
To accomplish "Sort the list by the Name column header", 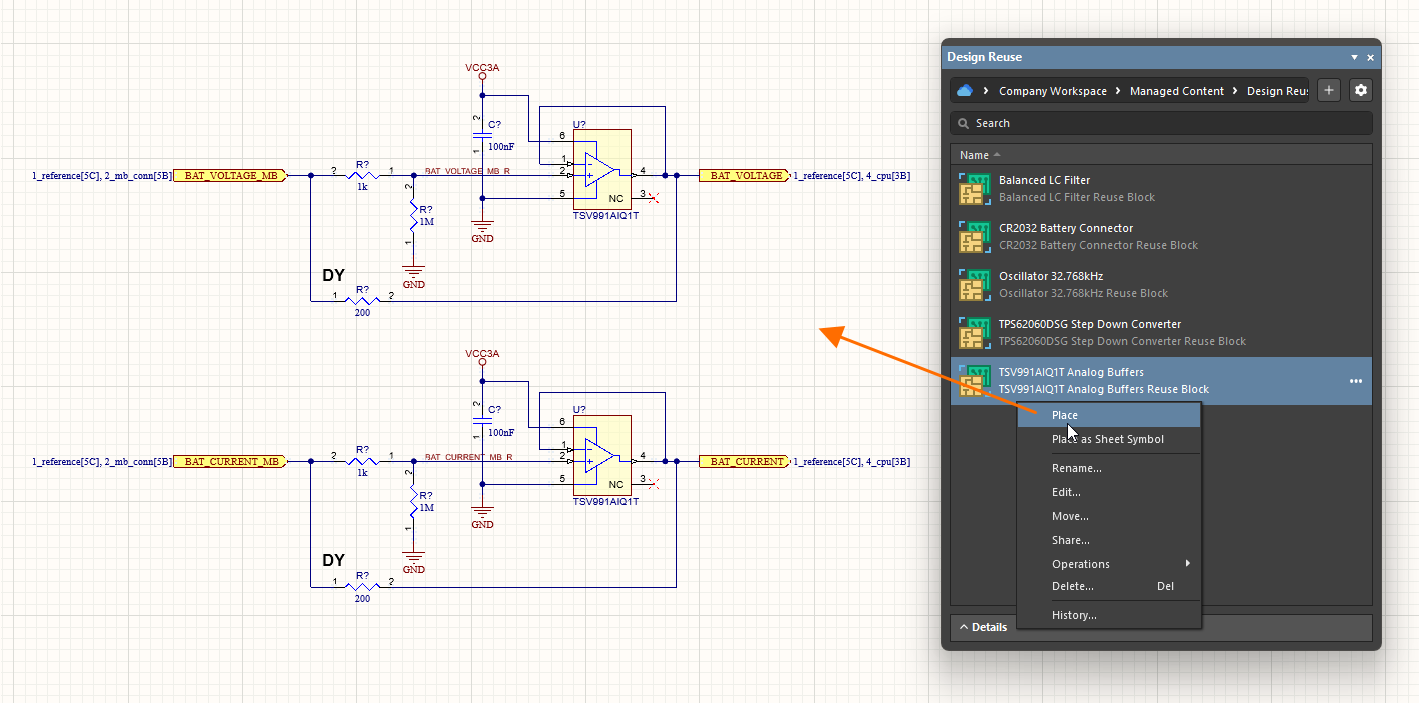I will point(975,155).
